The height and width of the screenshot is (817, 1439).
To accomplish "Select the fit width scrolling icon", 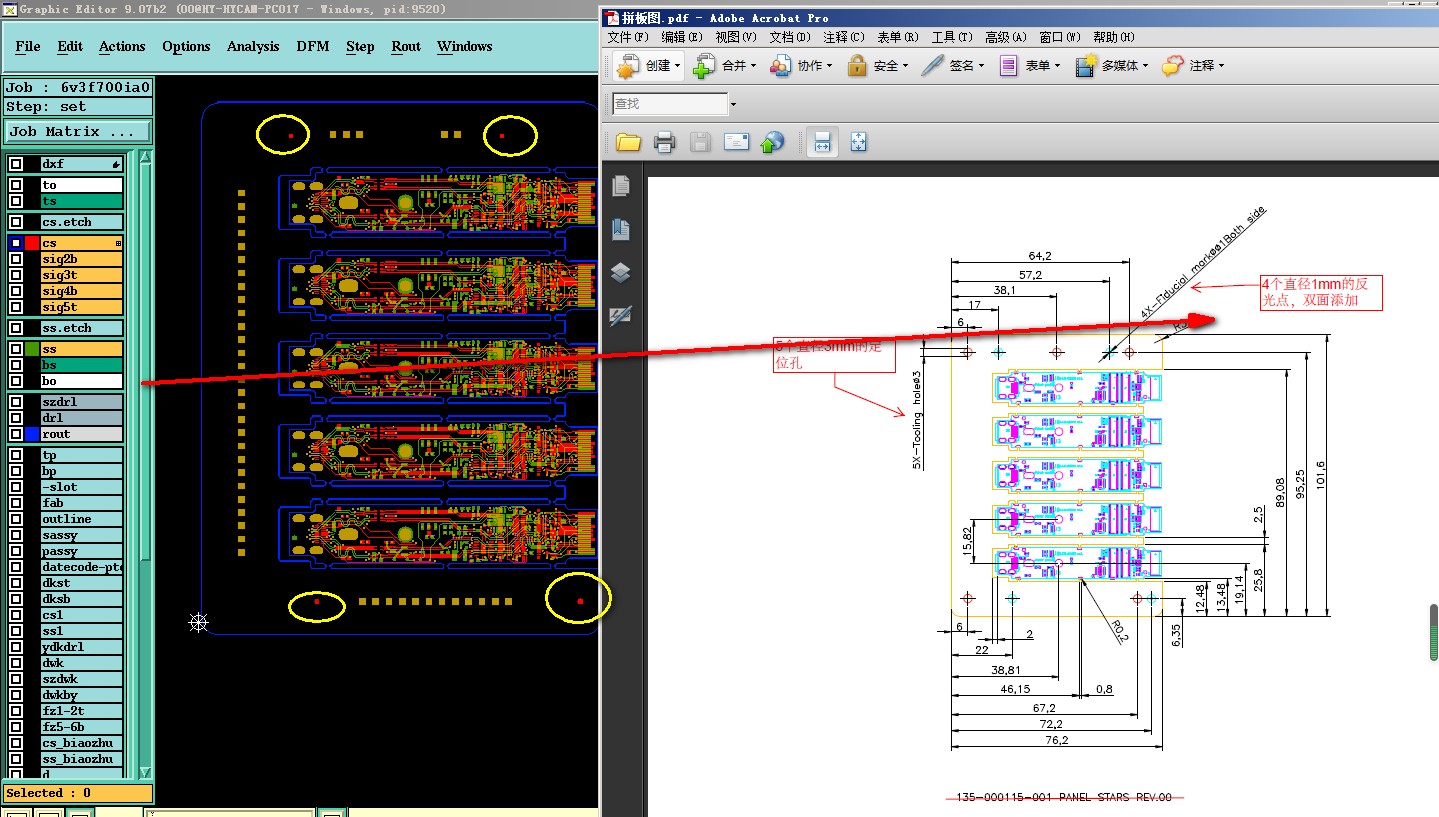I will [x=822, y=142].
